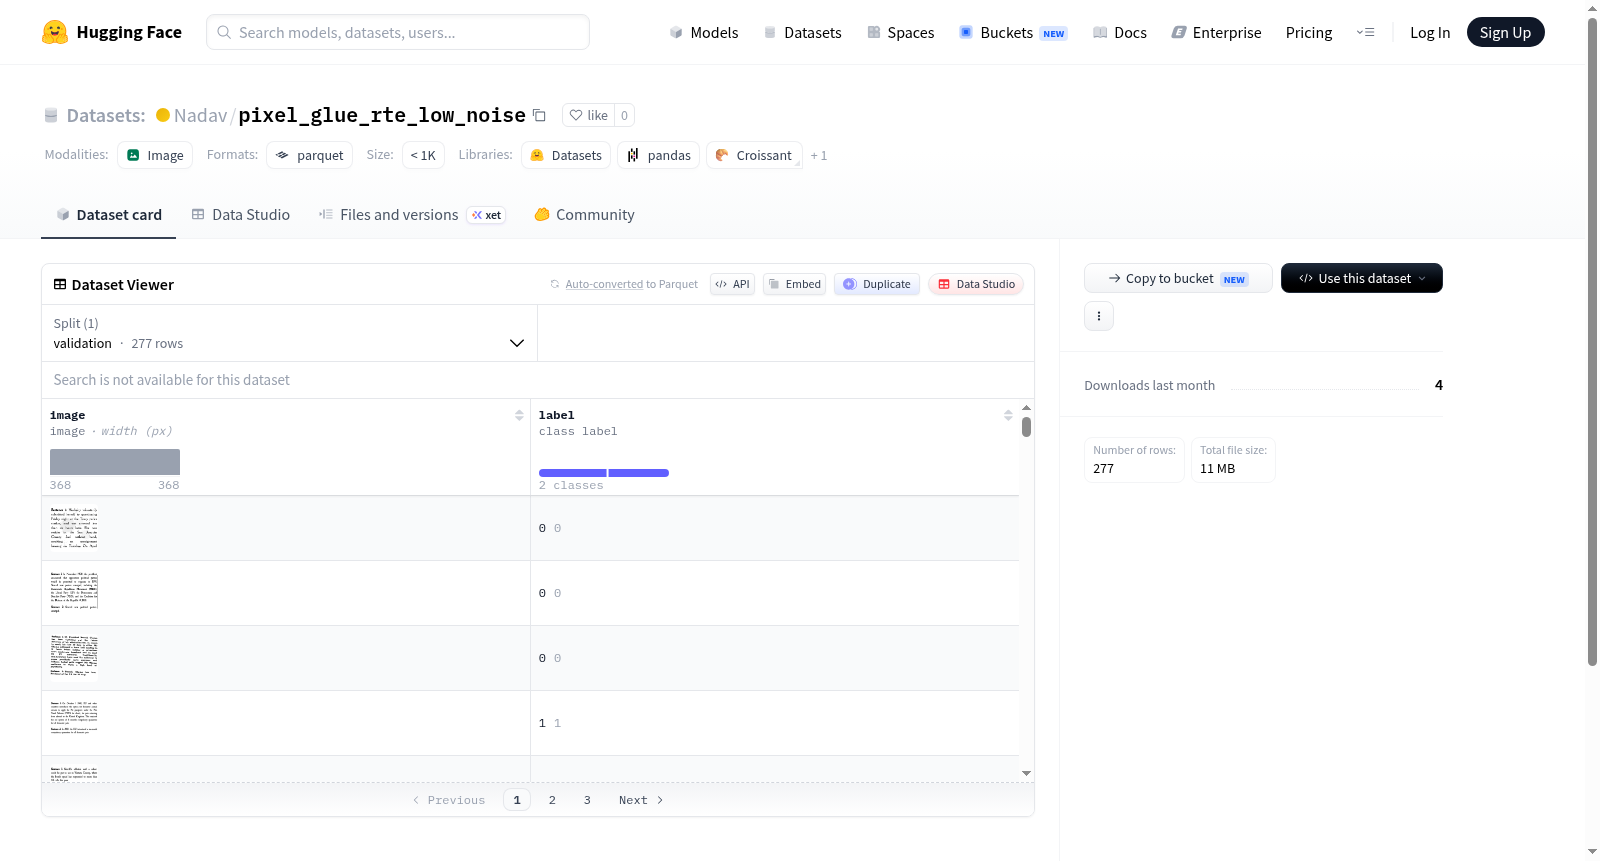Go to Spaces
The height and width of the screenshot is (861, 1600).
tap(900, 32)
